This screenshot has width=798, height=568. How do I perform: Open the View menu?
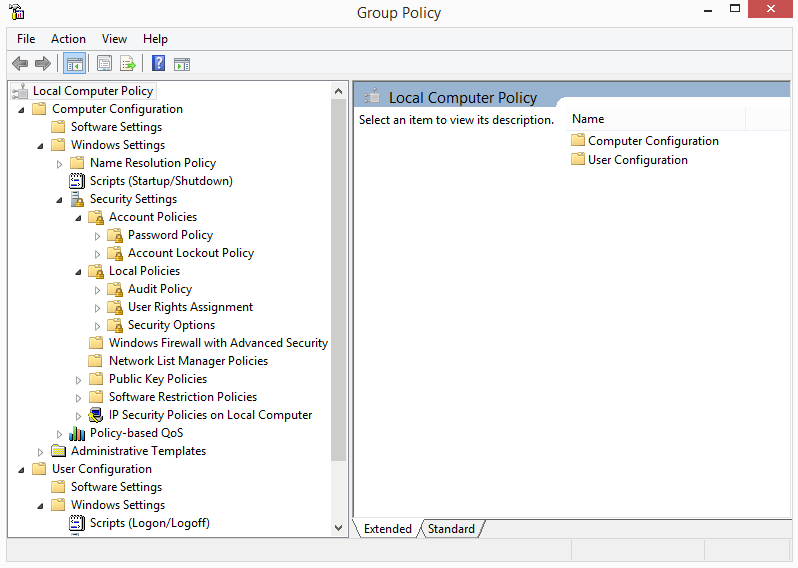(114, 39)
